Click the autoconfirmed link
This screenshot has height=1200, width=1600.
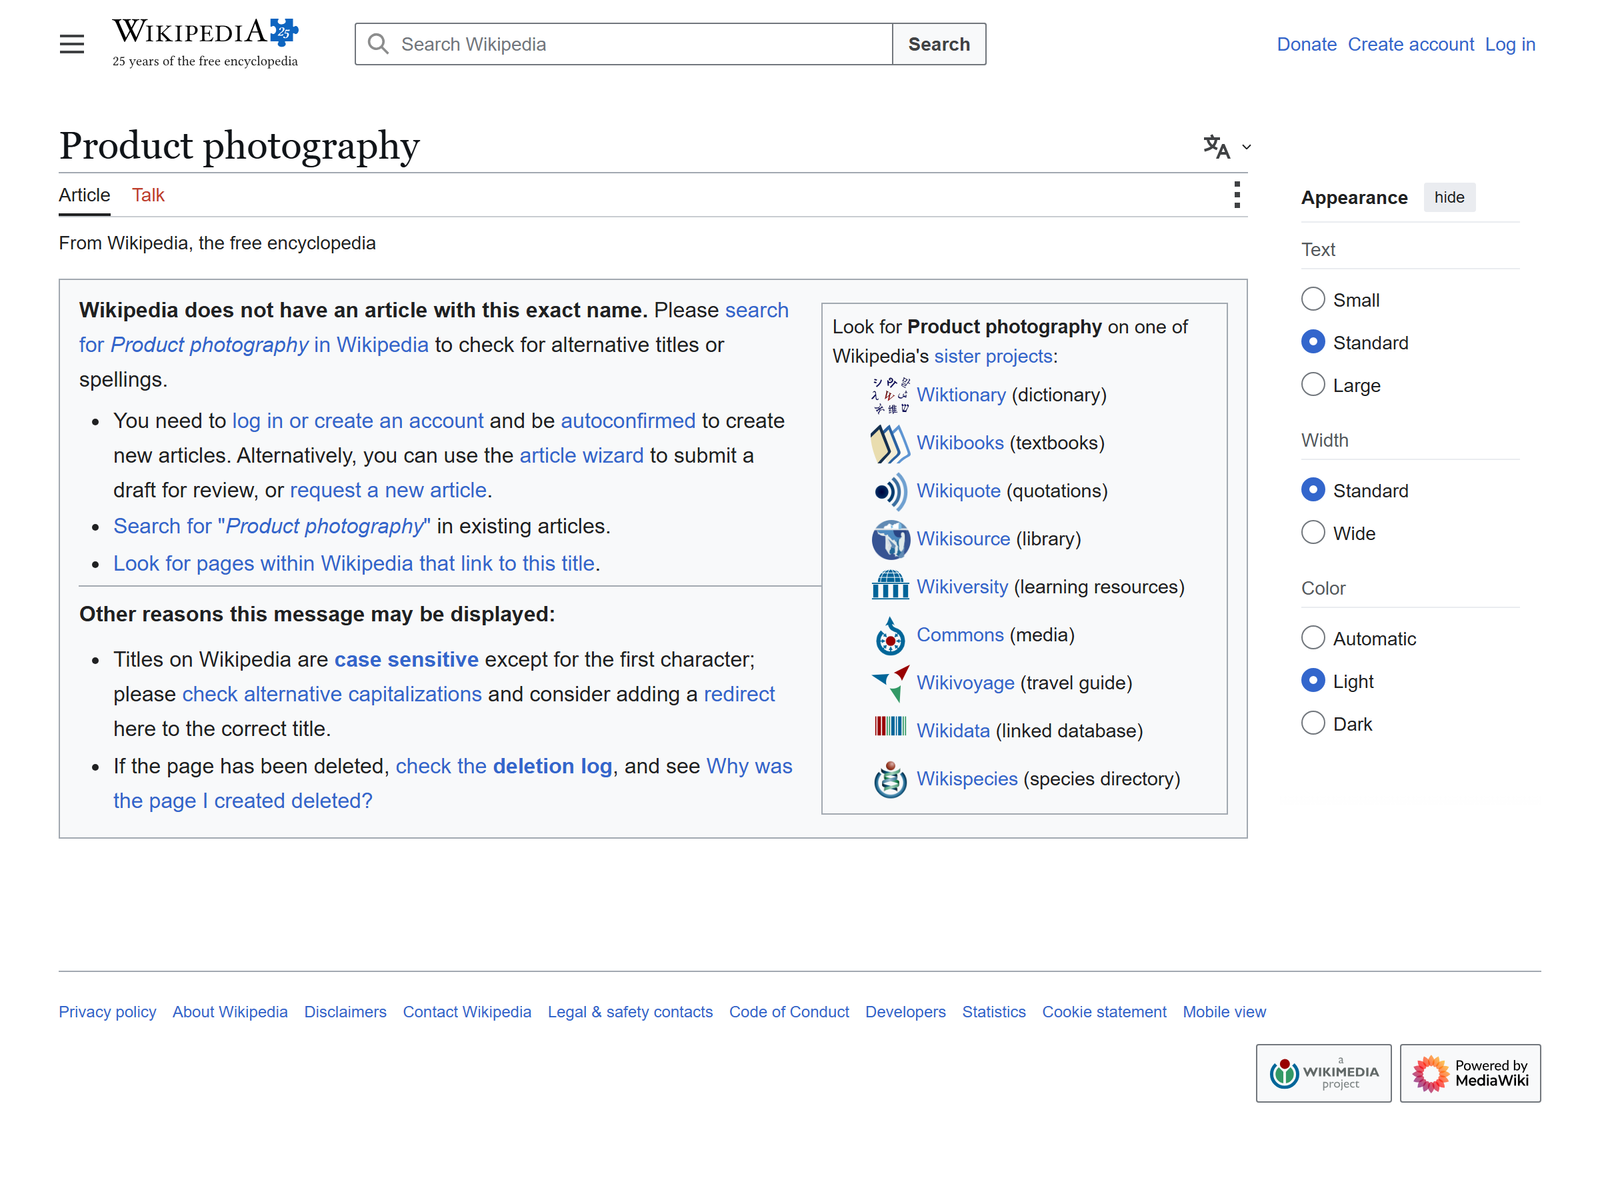628,421
